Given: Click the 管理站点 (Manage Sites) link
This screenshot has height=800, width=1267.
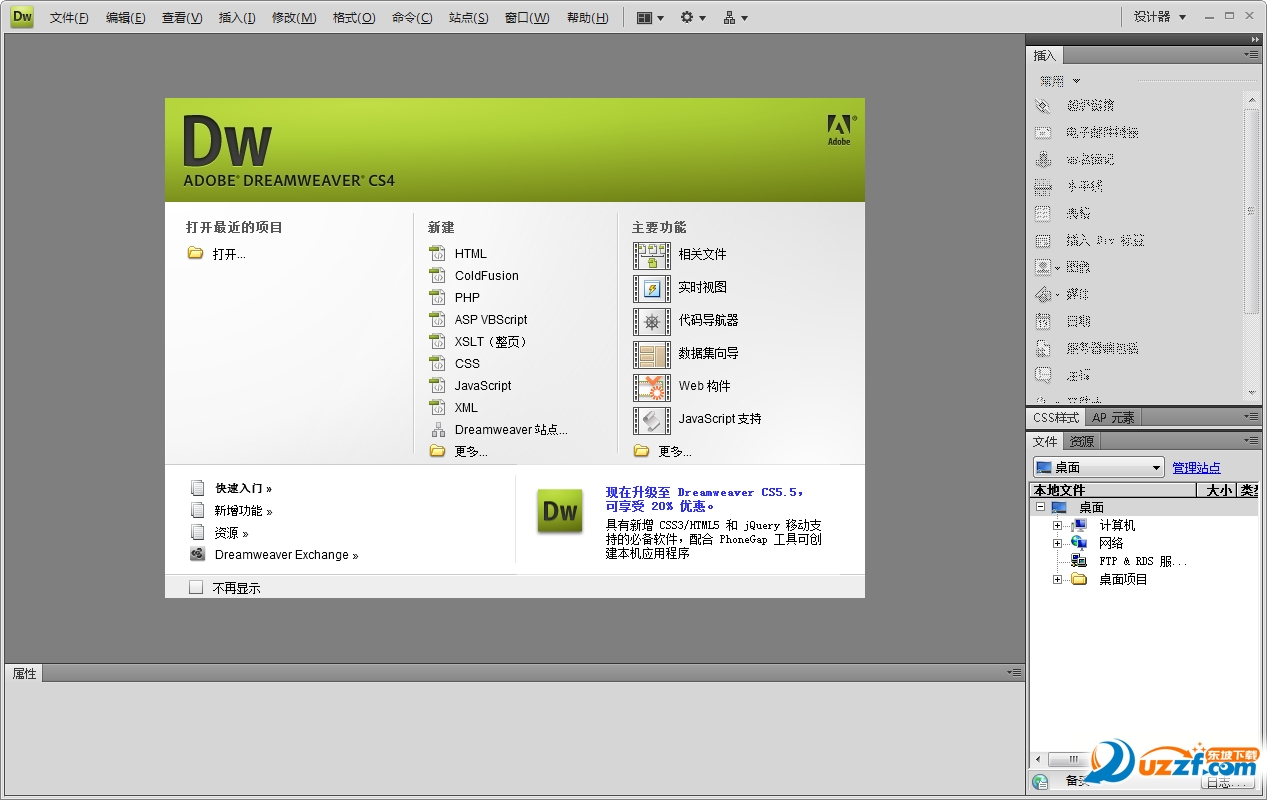Looking at the screenshot, I should click(x=1196, y=468).
